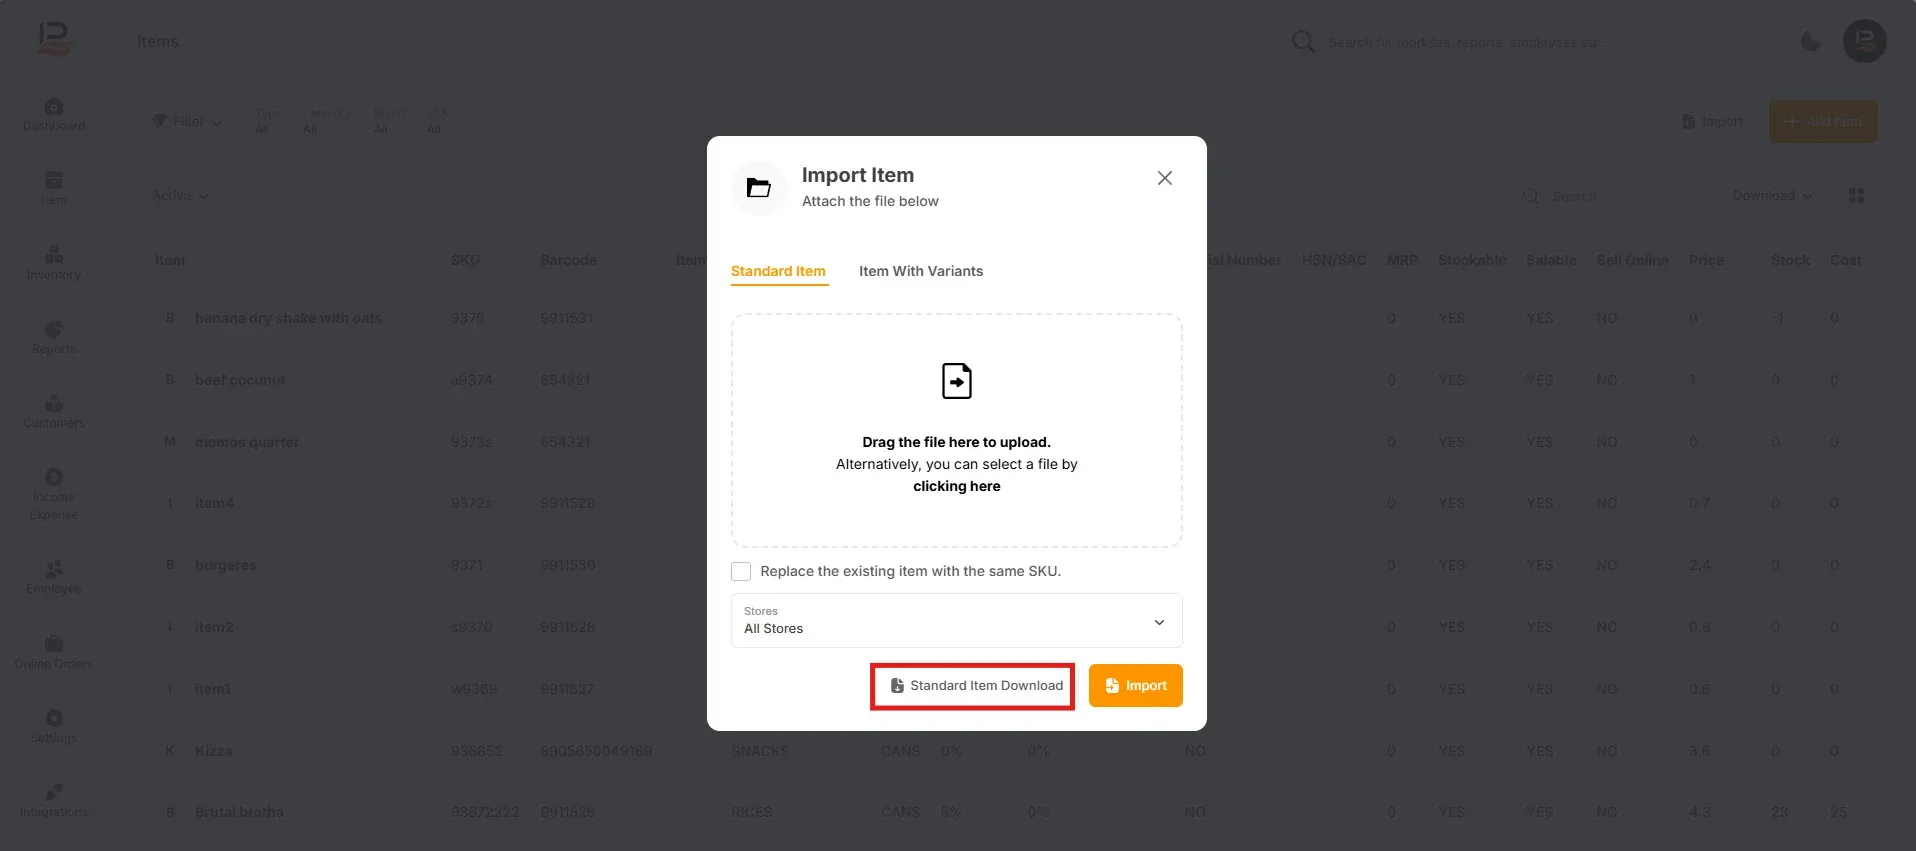Open the Dashboard sidebar icon
The image size is (1916, 851).
(x=54, y=114)
